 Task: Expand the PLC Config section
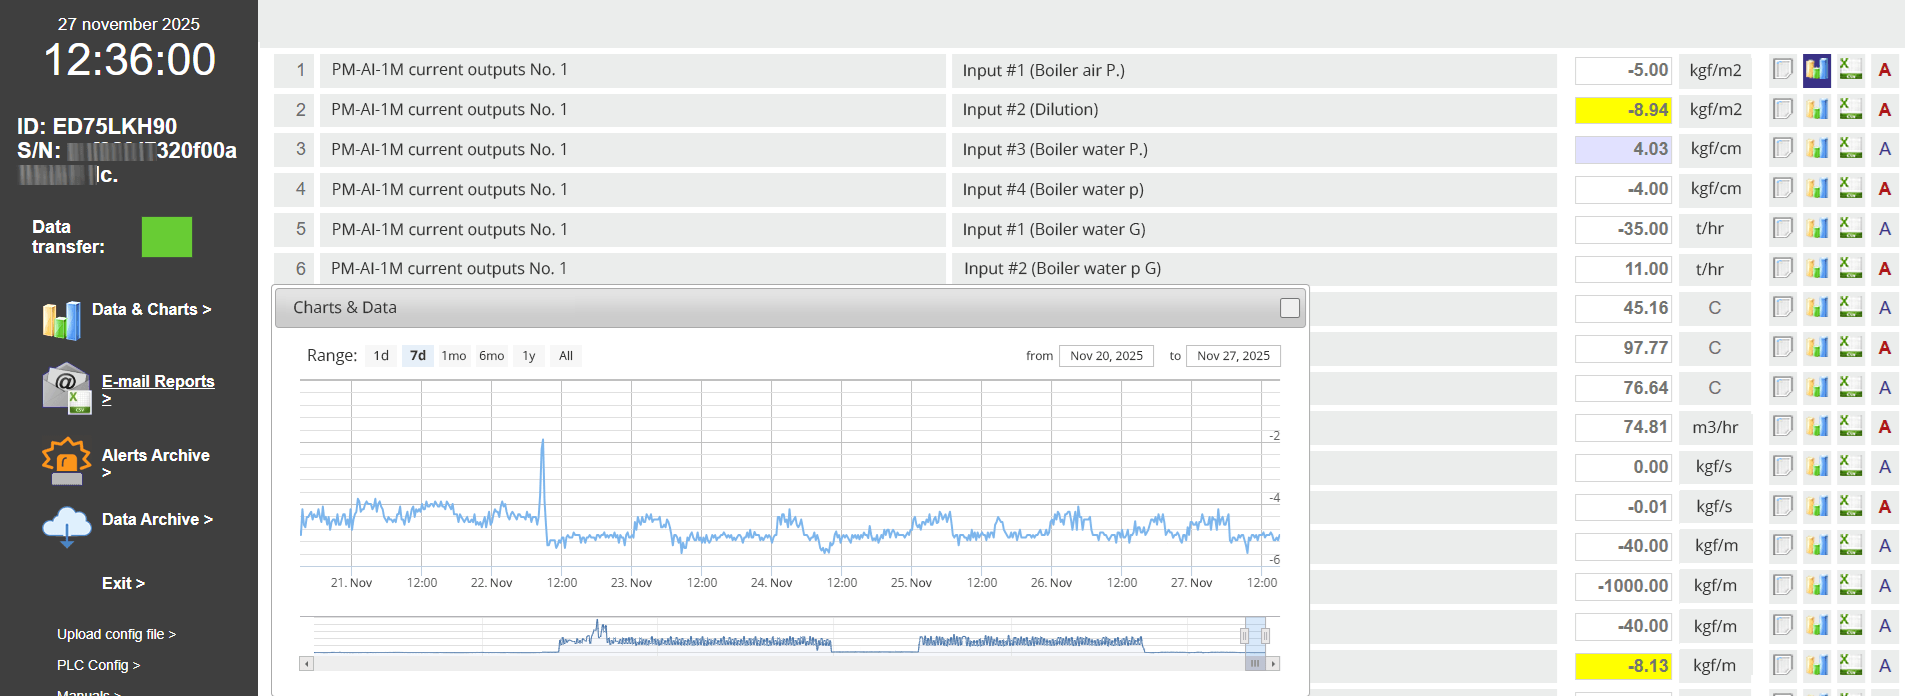click(98, 665)
